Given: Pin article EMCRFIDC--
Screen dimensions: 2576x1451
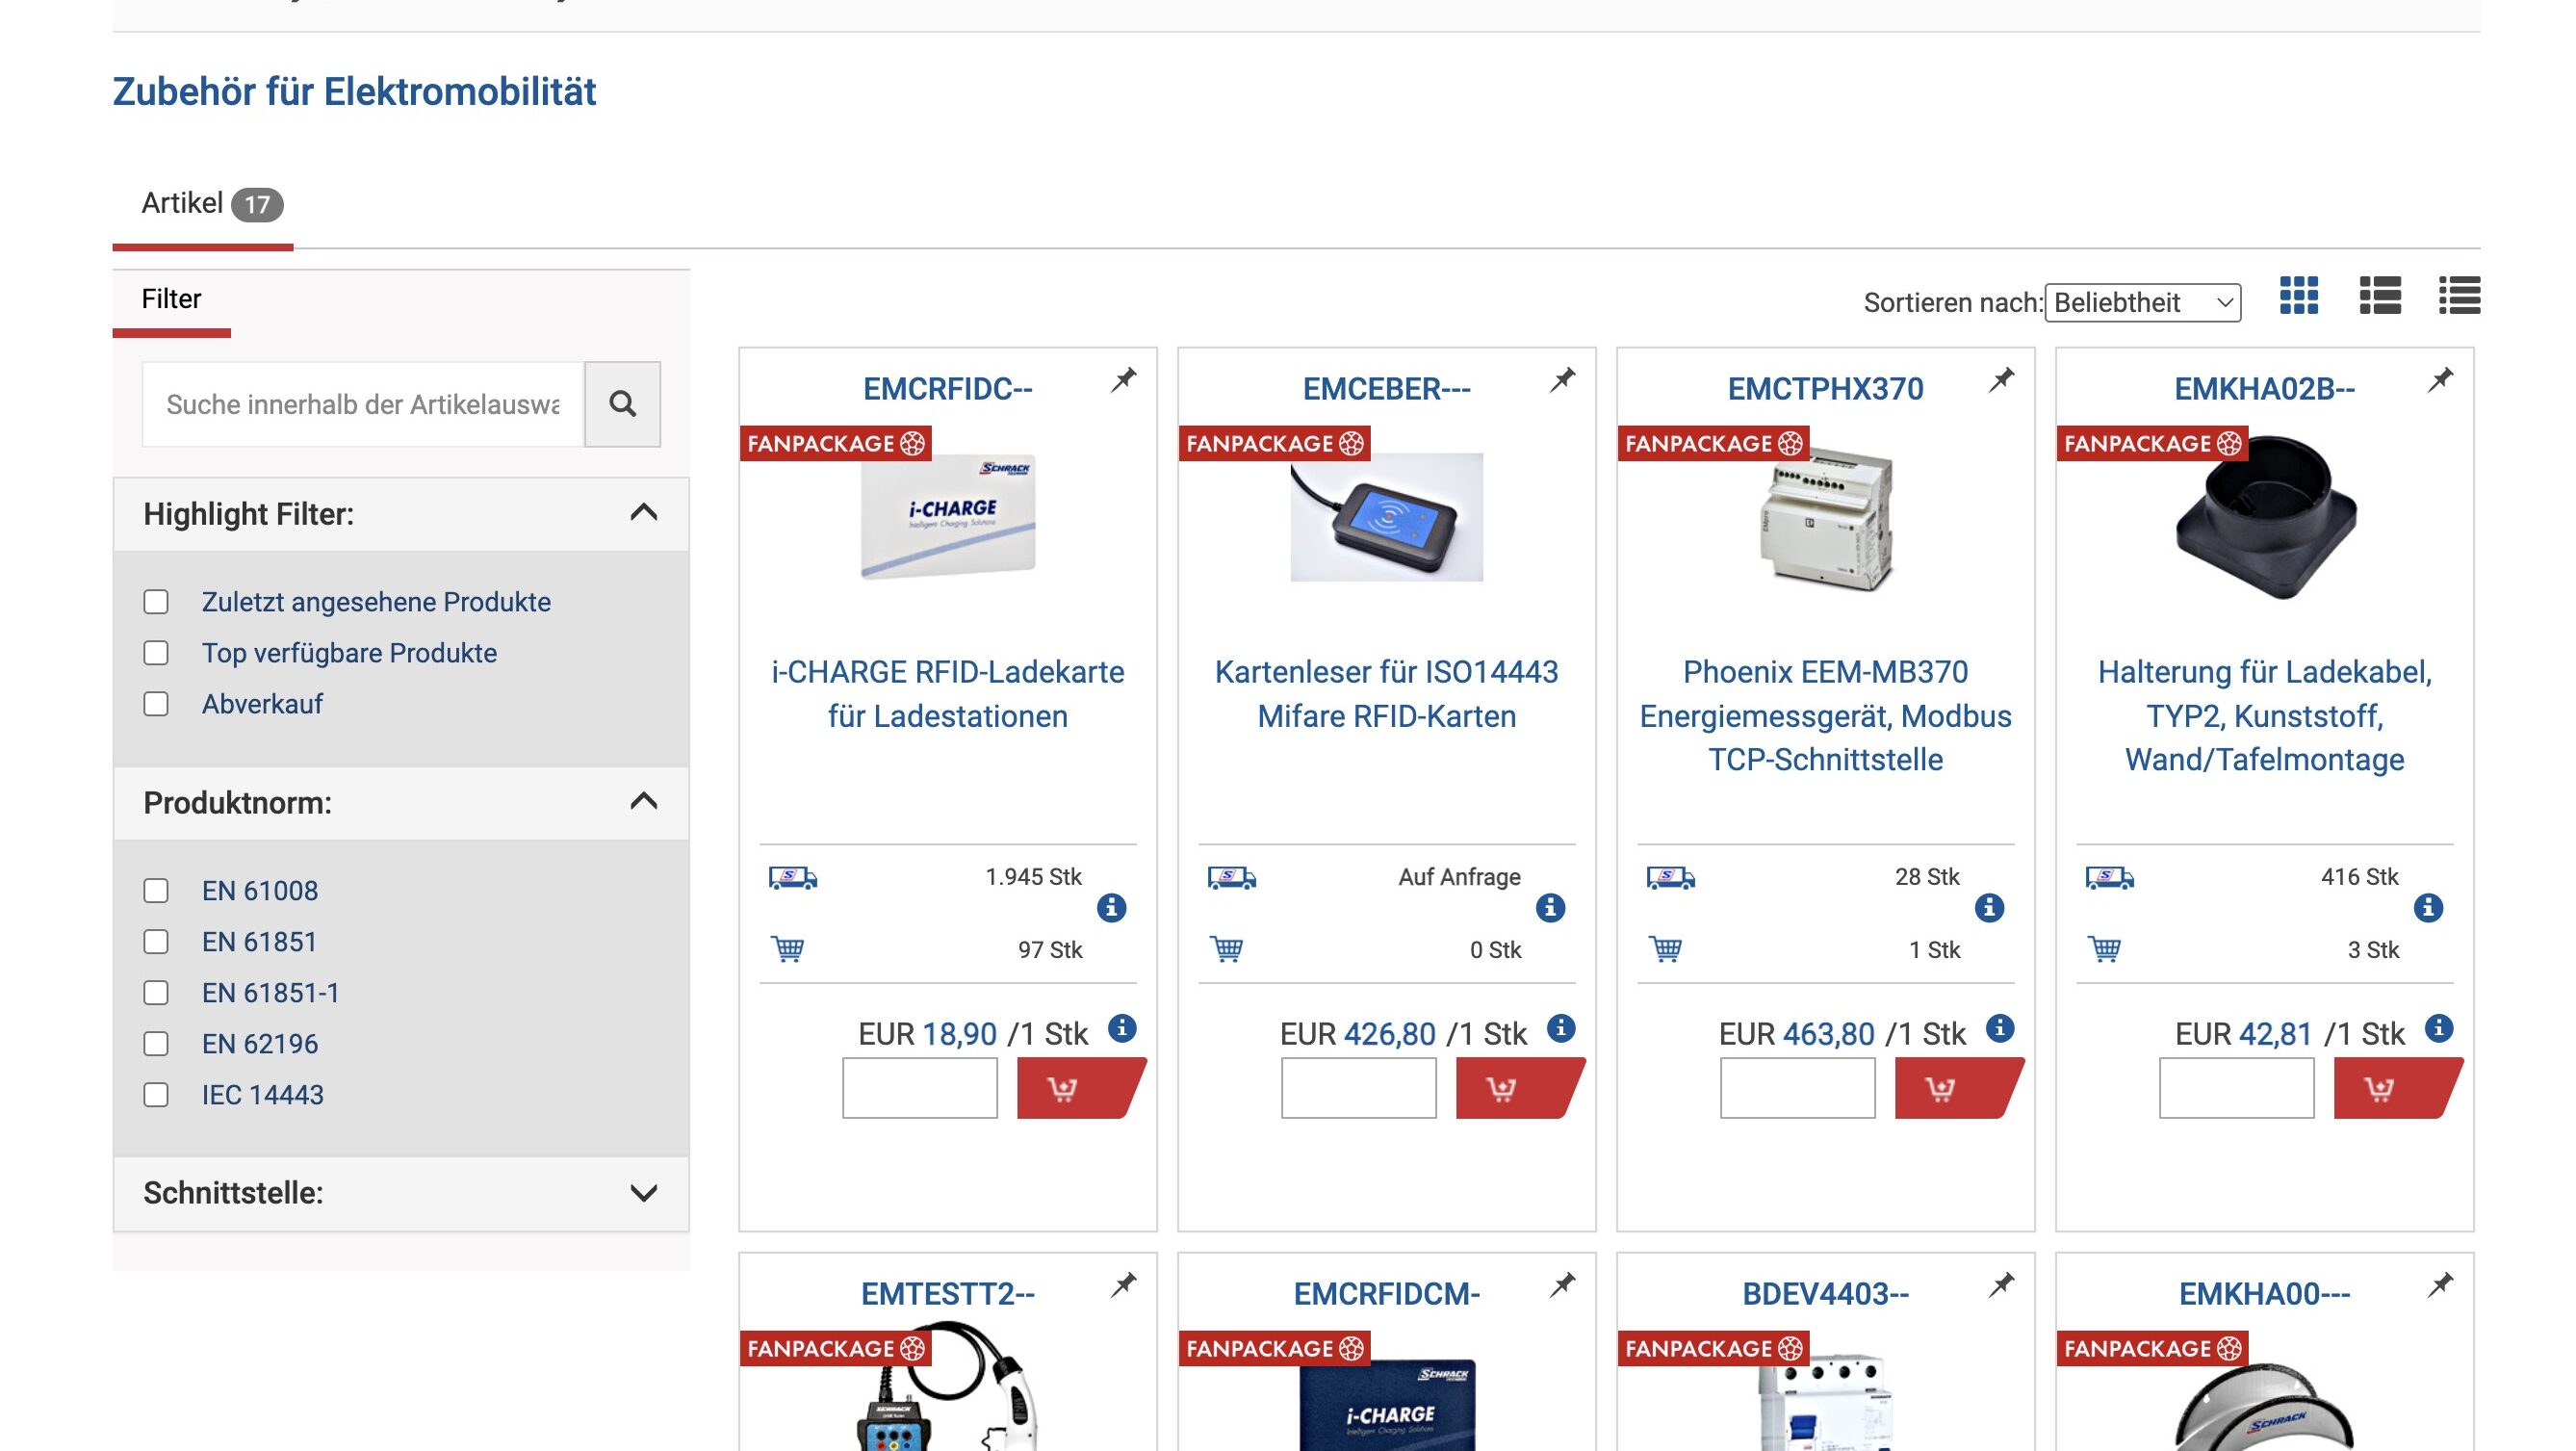Looking at the screenshot, I should coord(1124,380).
